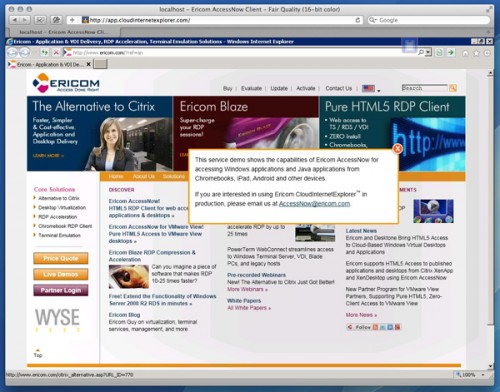
Task: Close the Ericom IE tab with its X
Action: 88,64
